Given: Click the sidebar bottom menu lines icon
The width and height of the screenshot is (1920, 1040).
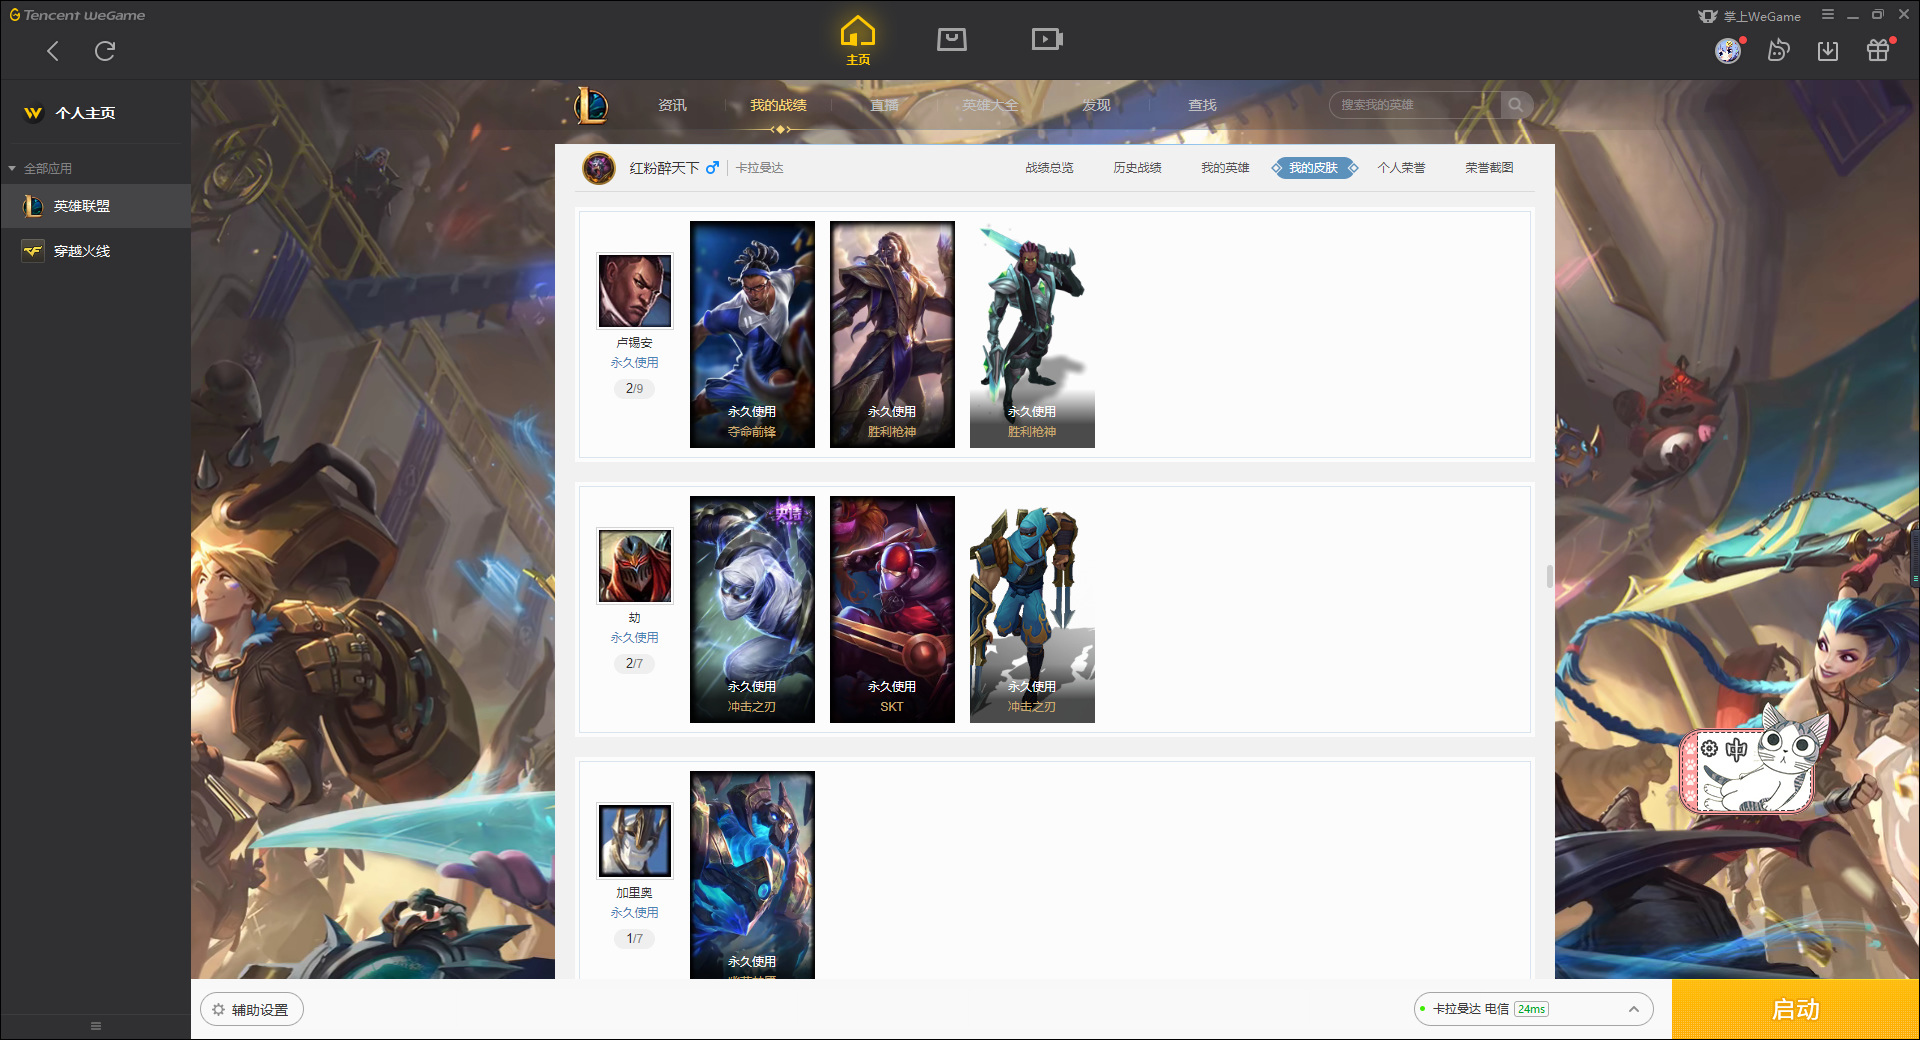Looking at the screenshot, I should tap(96, 1026).
